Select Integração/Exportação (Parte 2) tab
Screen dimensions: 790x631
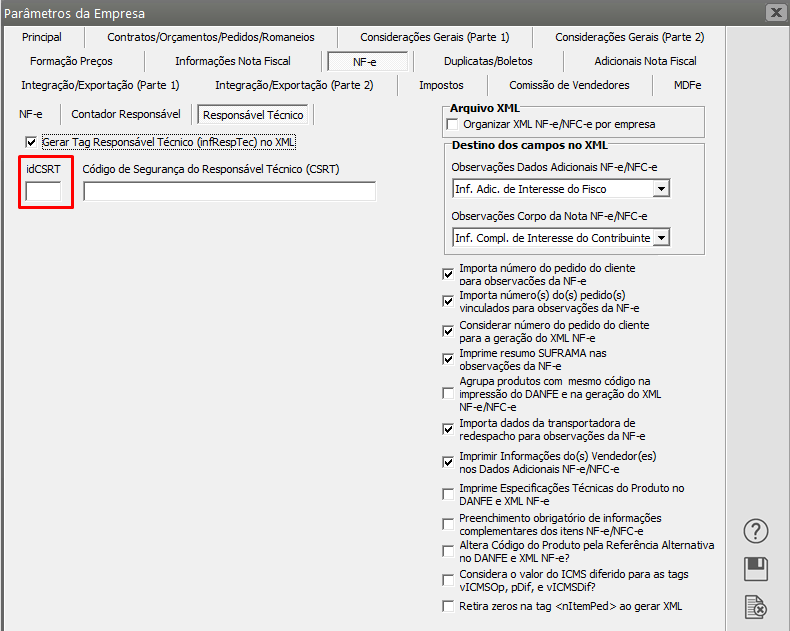294,85
